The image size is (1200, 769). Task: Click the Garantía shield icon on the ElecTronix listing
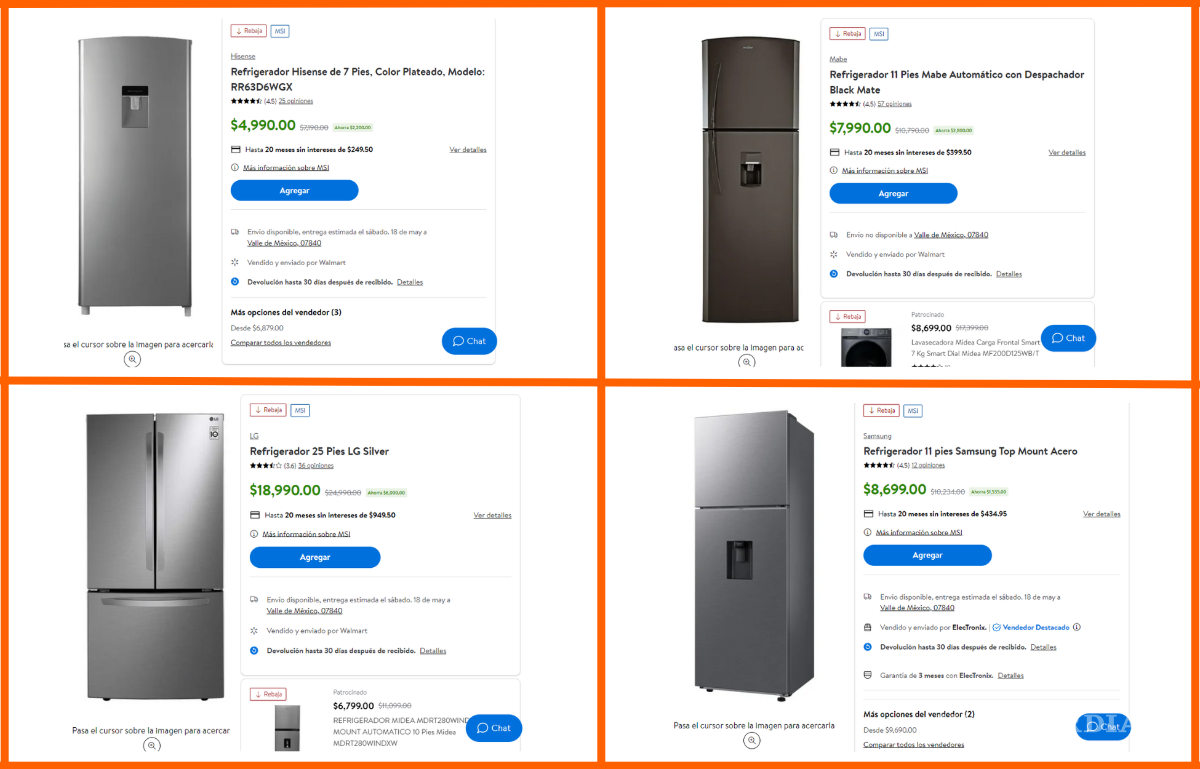point(866,675)
